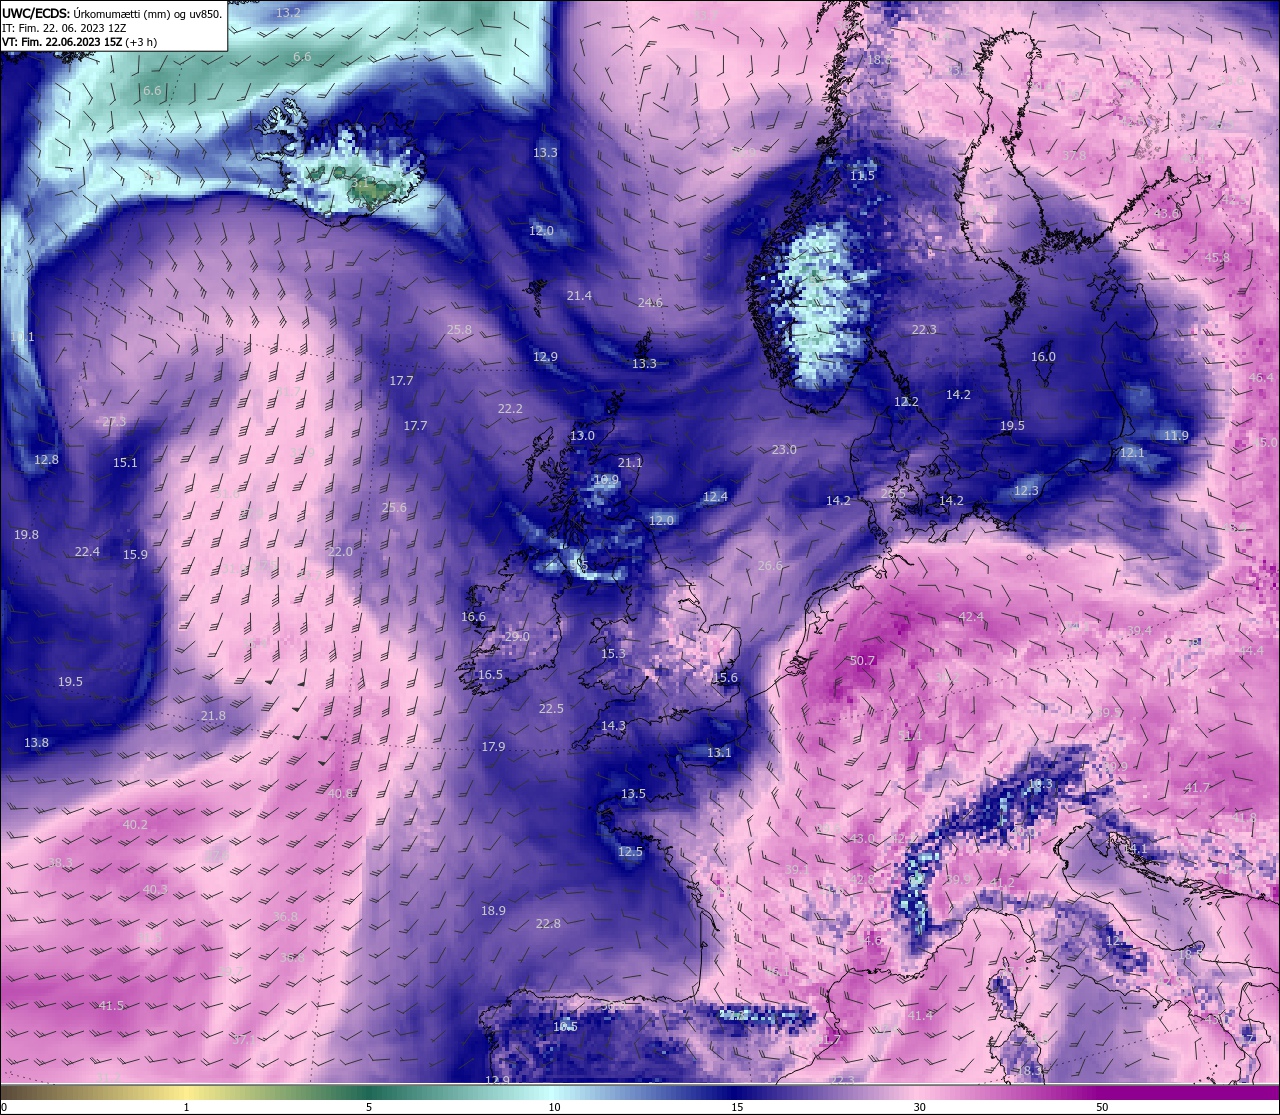Click the 13.8 value label
This screenshot has height=1115, width=1280.
point(36,743)
